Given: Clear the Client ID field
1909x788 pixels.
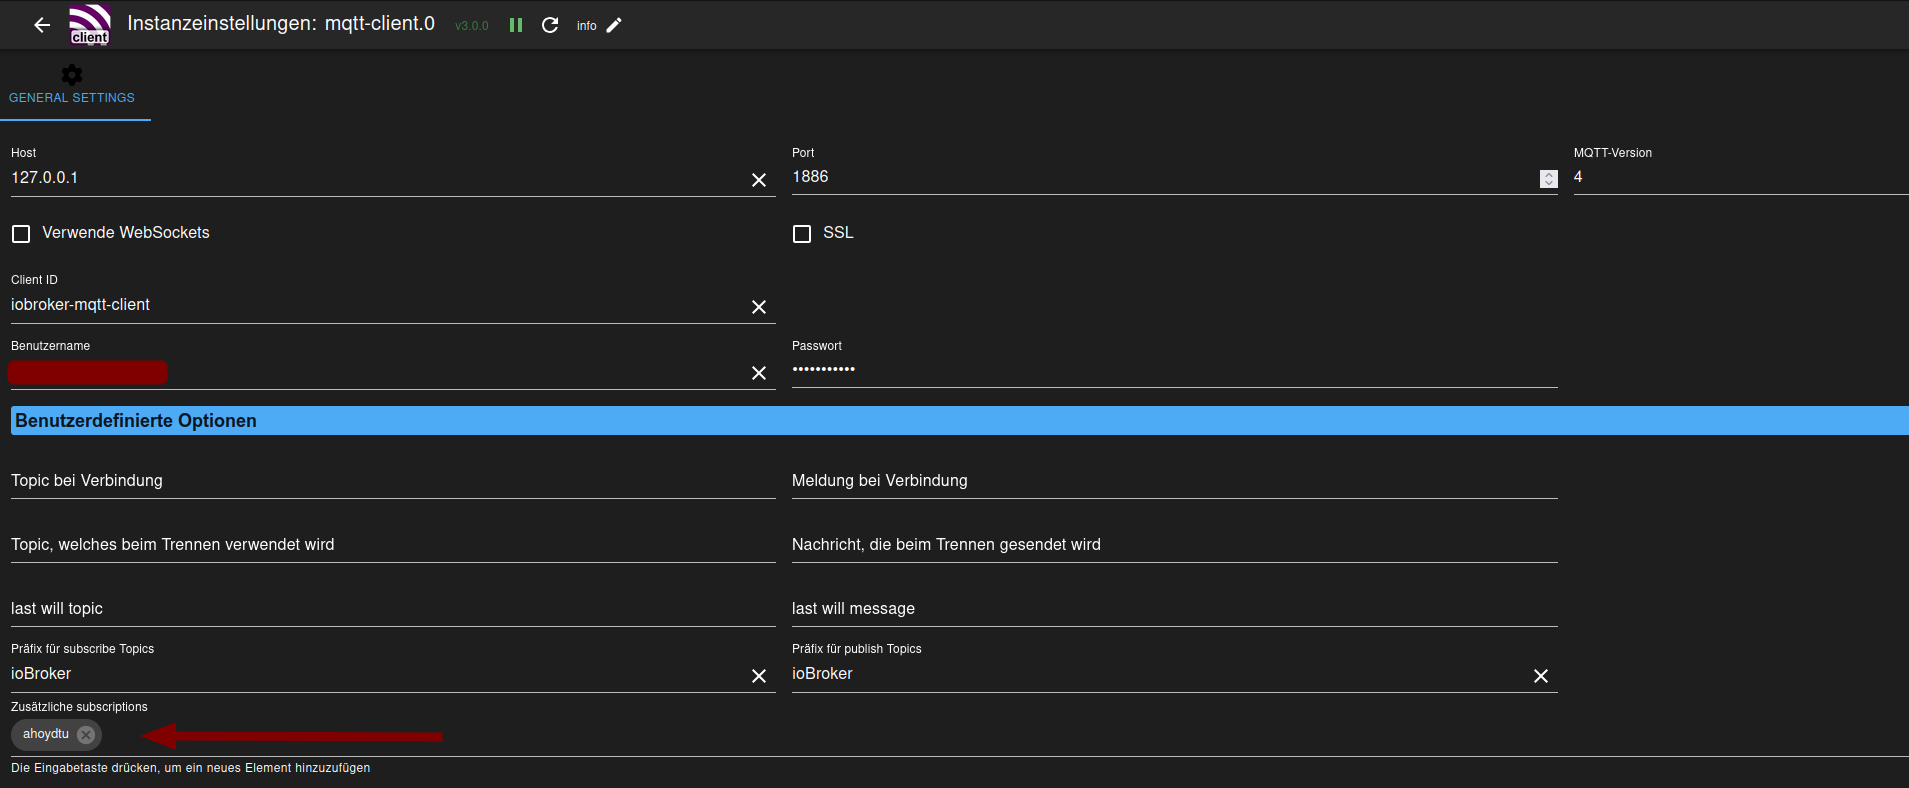Looking at the screenshot, I should 759,307.
